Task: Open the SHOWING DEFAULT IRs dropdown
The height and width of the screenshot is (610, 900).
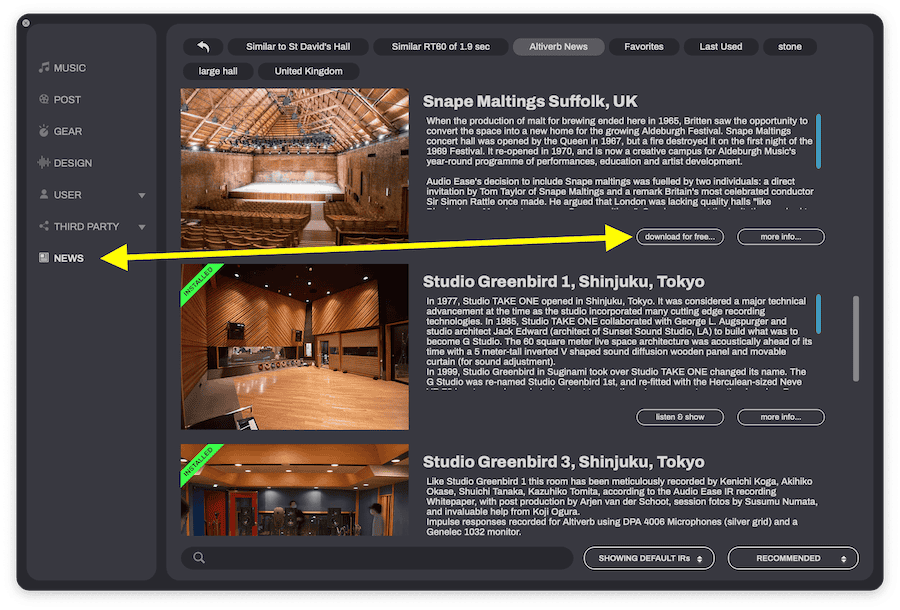Action: (x=649, y=558)
